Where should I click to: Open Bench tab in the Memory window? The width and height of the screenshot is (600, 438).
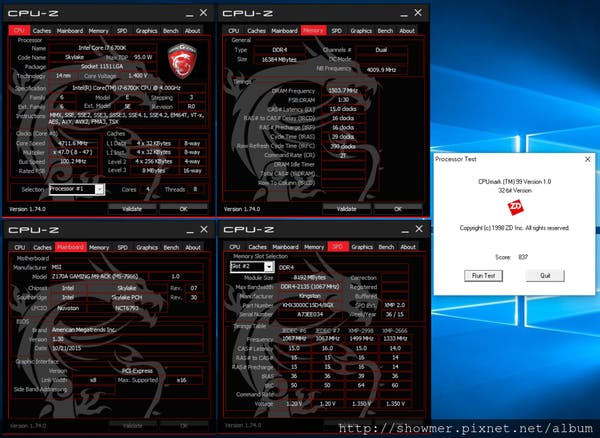385,31
